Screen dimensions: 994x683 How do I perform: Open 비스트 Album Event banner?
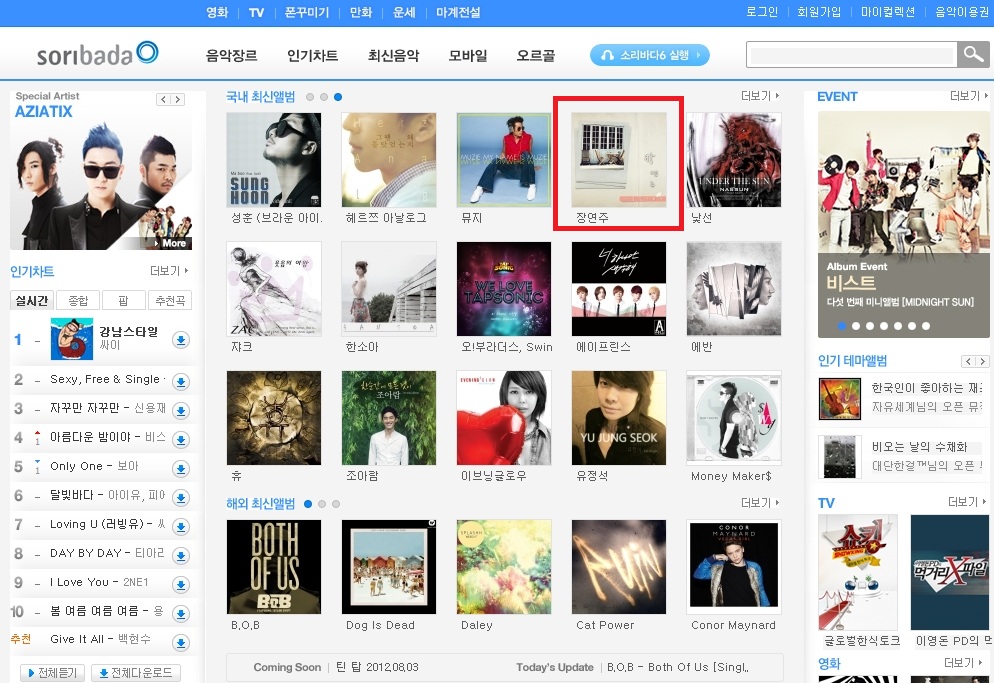tap(903, 224)
